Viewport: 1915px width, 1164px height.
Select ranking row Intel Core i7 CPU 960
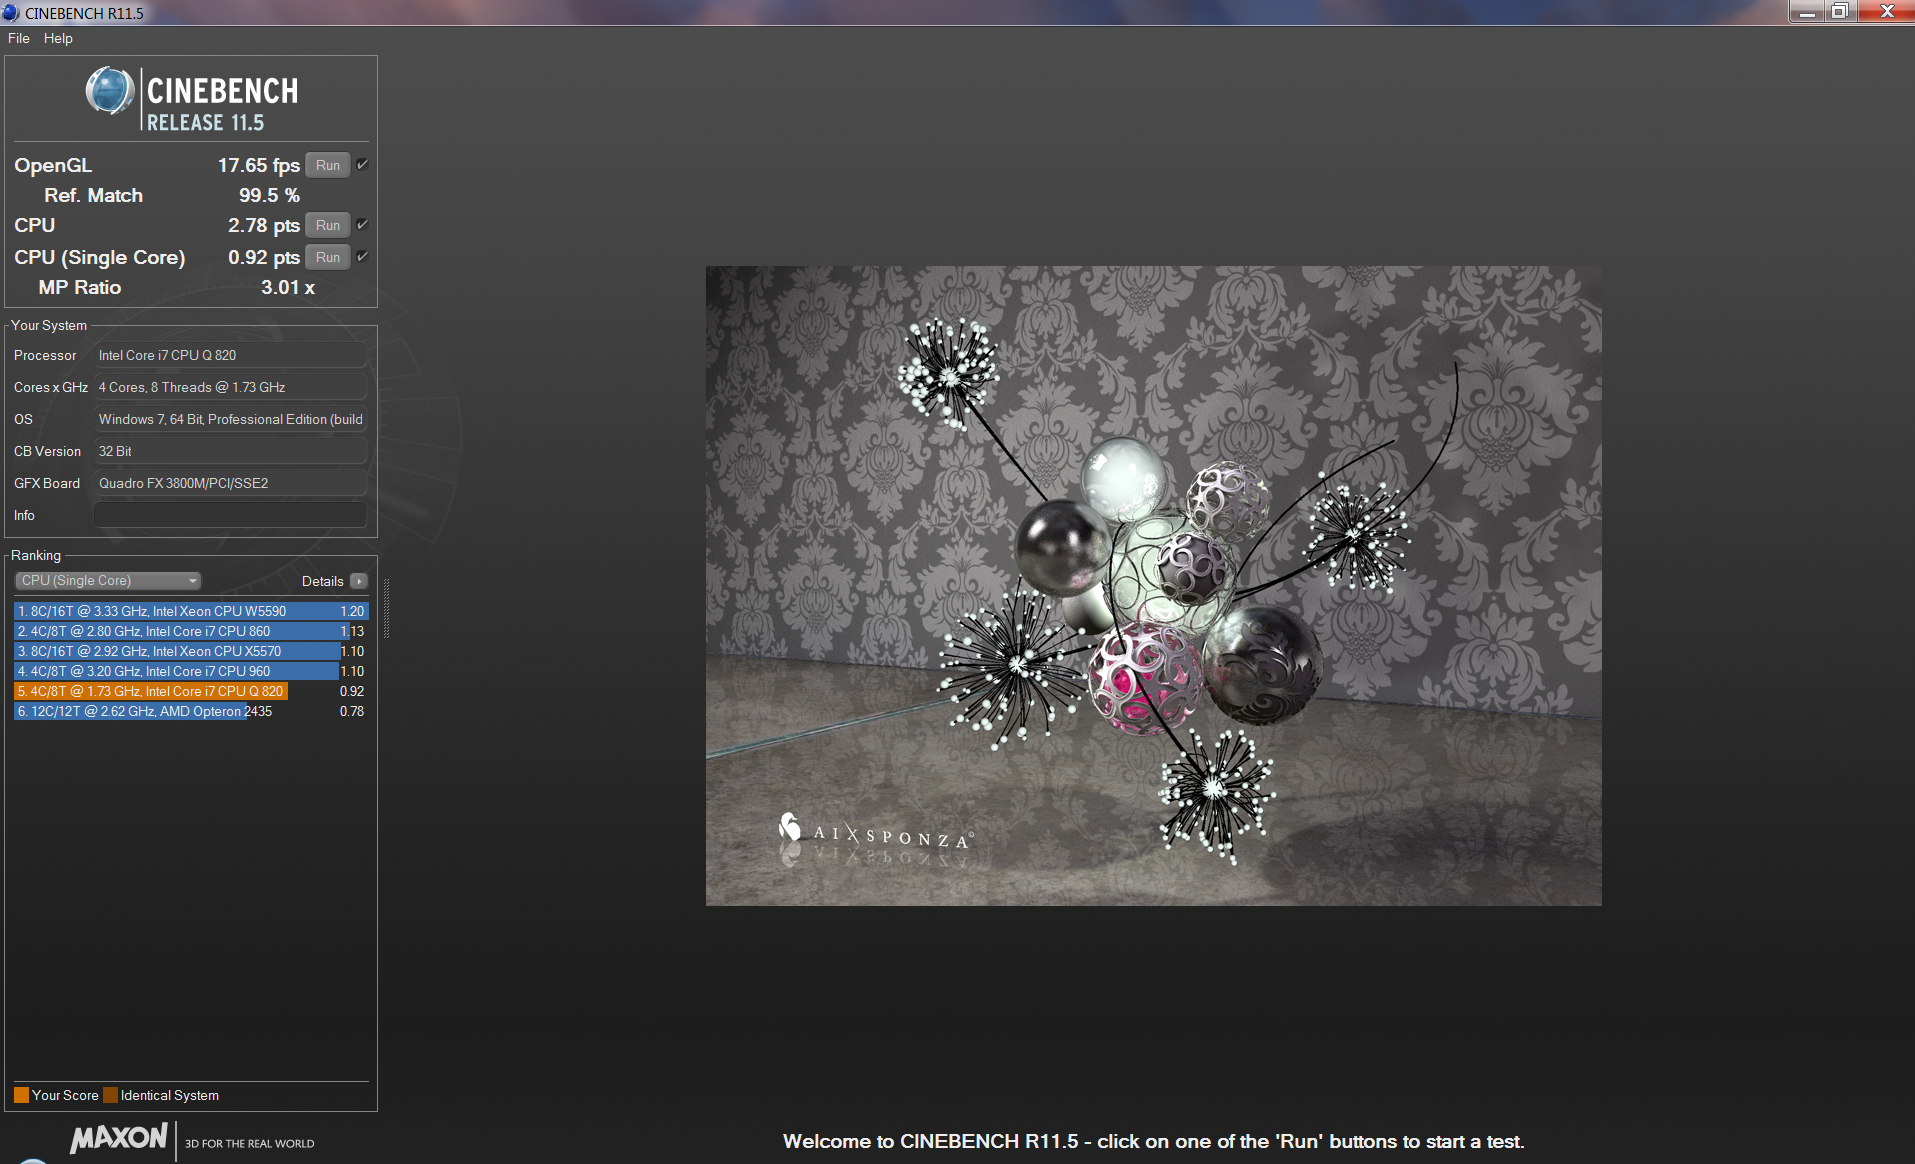coord(191,671)
